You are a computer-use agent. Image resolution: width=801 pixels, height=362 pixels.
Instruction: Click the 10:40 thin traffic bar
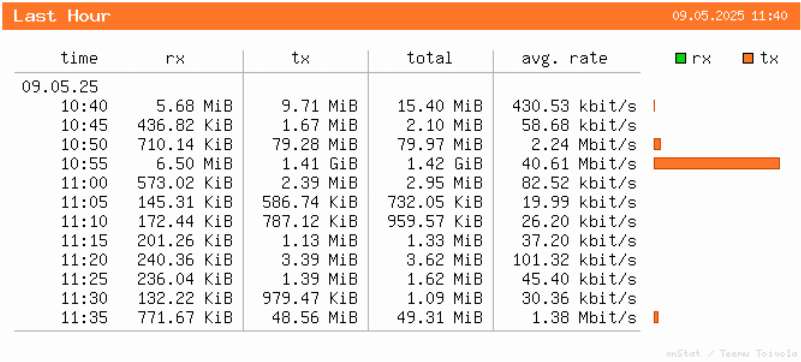tap(654, 106)
